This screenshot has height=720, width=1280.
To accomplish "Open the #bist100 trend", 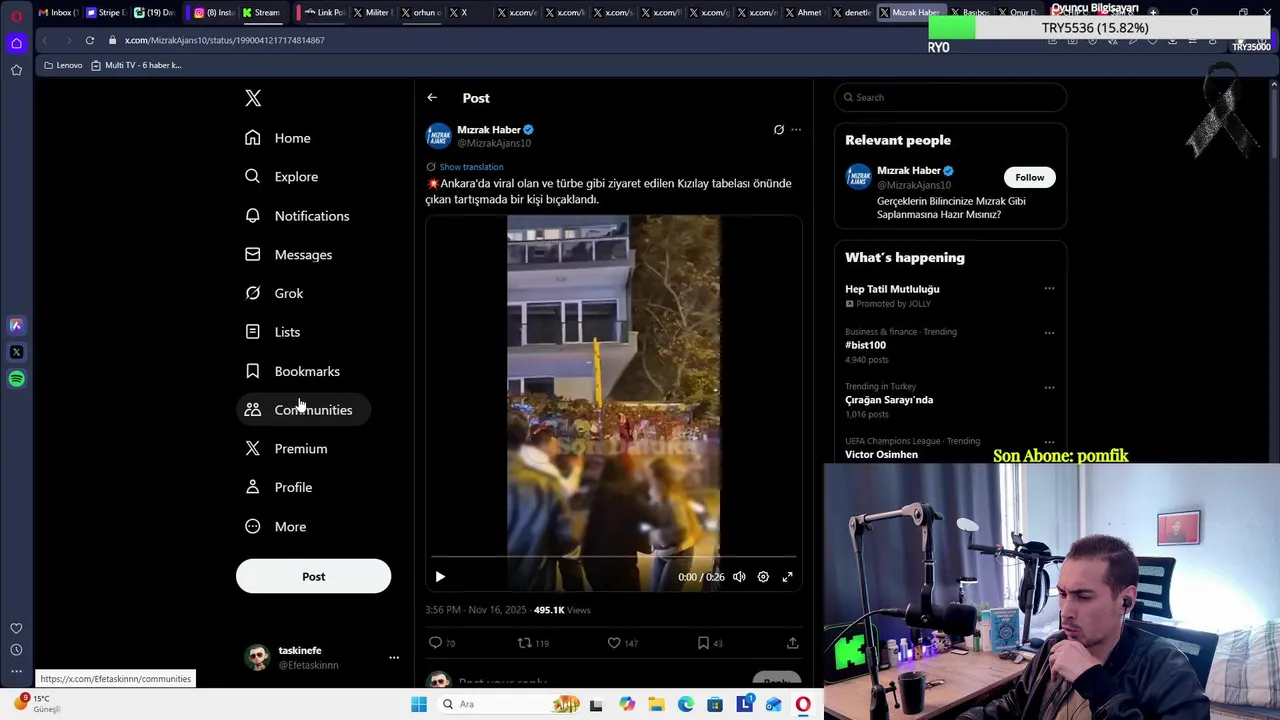I will [865, 345].
